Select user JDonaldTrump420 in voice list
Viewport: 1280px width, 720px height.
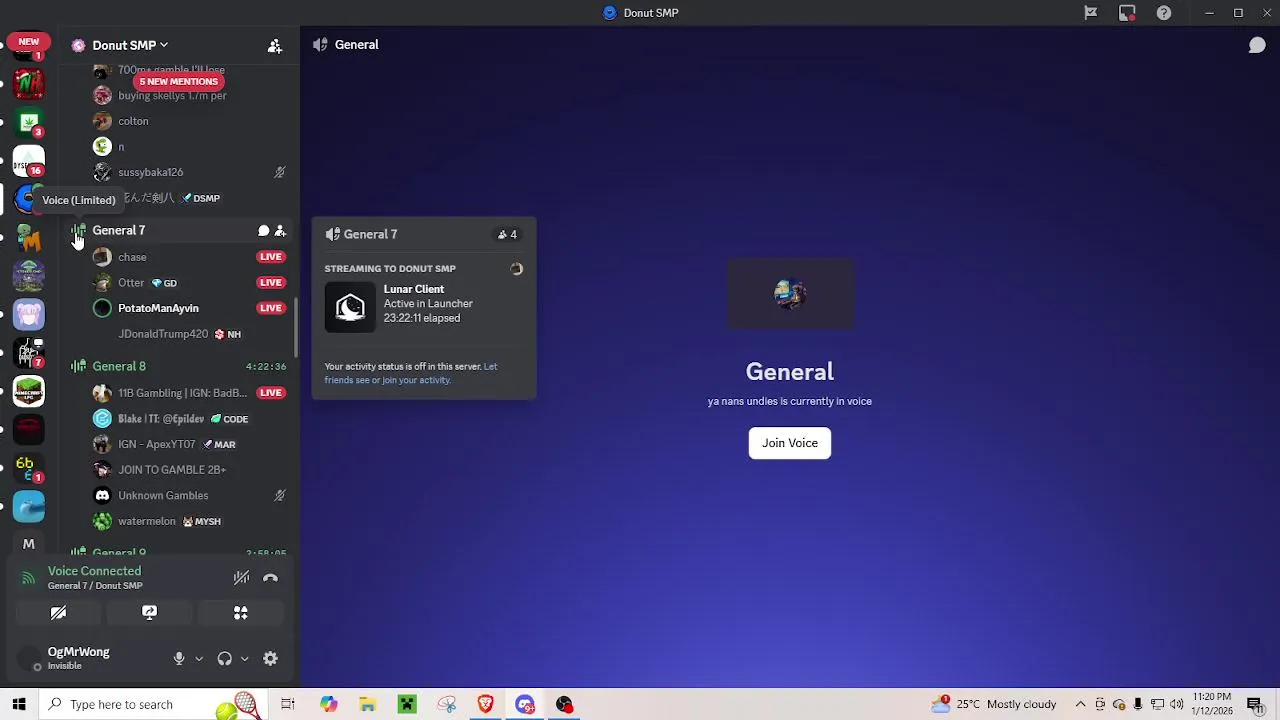tap(163, 334)
